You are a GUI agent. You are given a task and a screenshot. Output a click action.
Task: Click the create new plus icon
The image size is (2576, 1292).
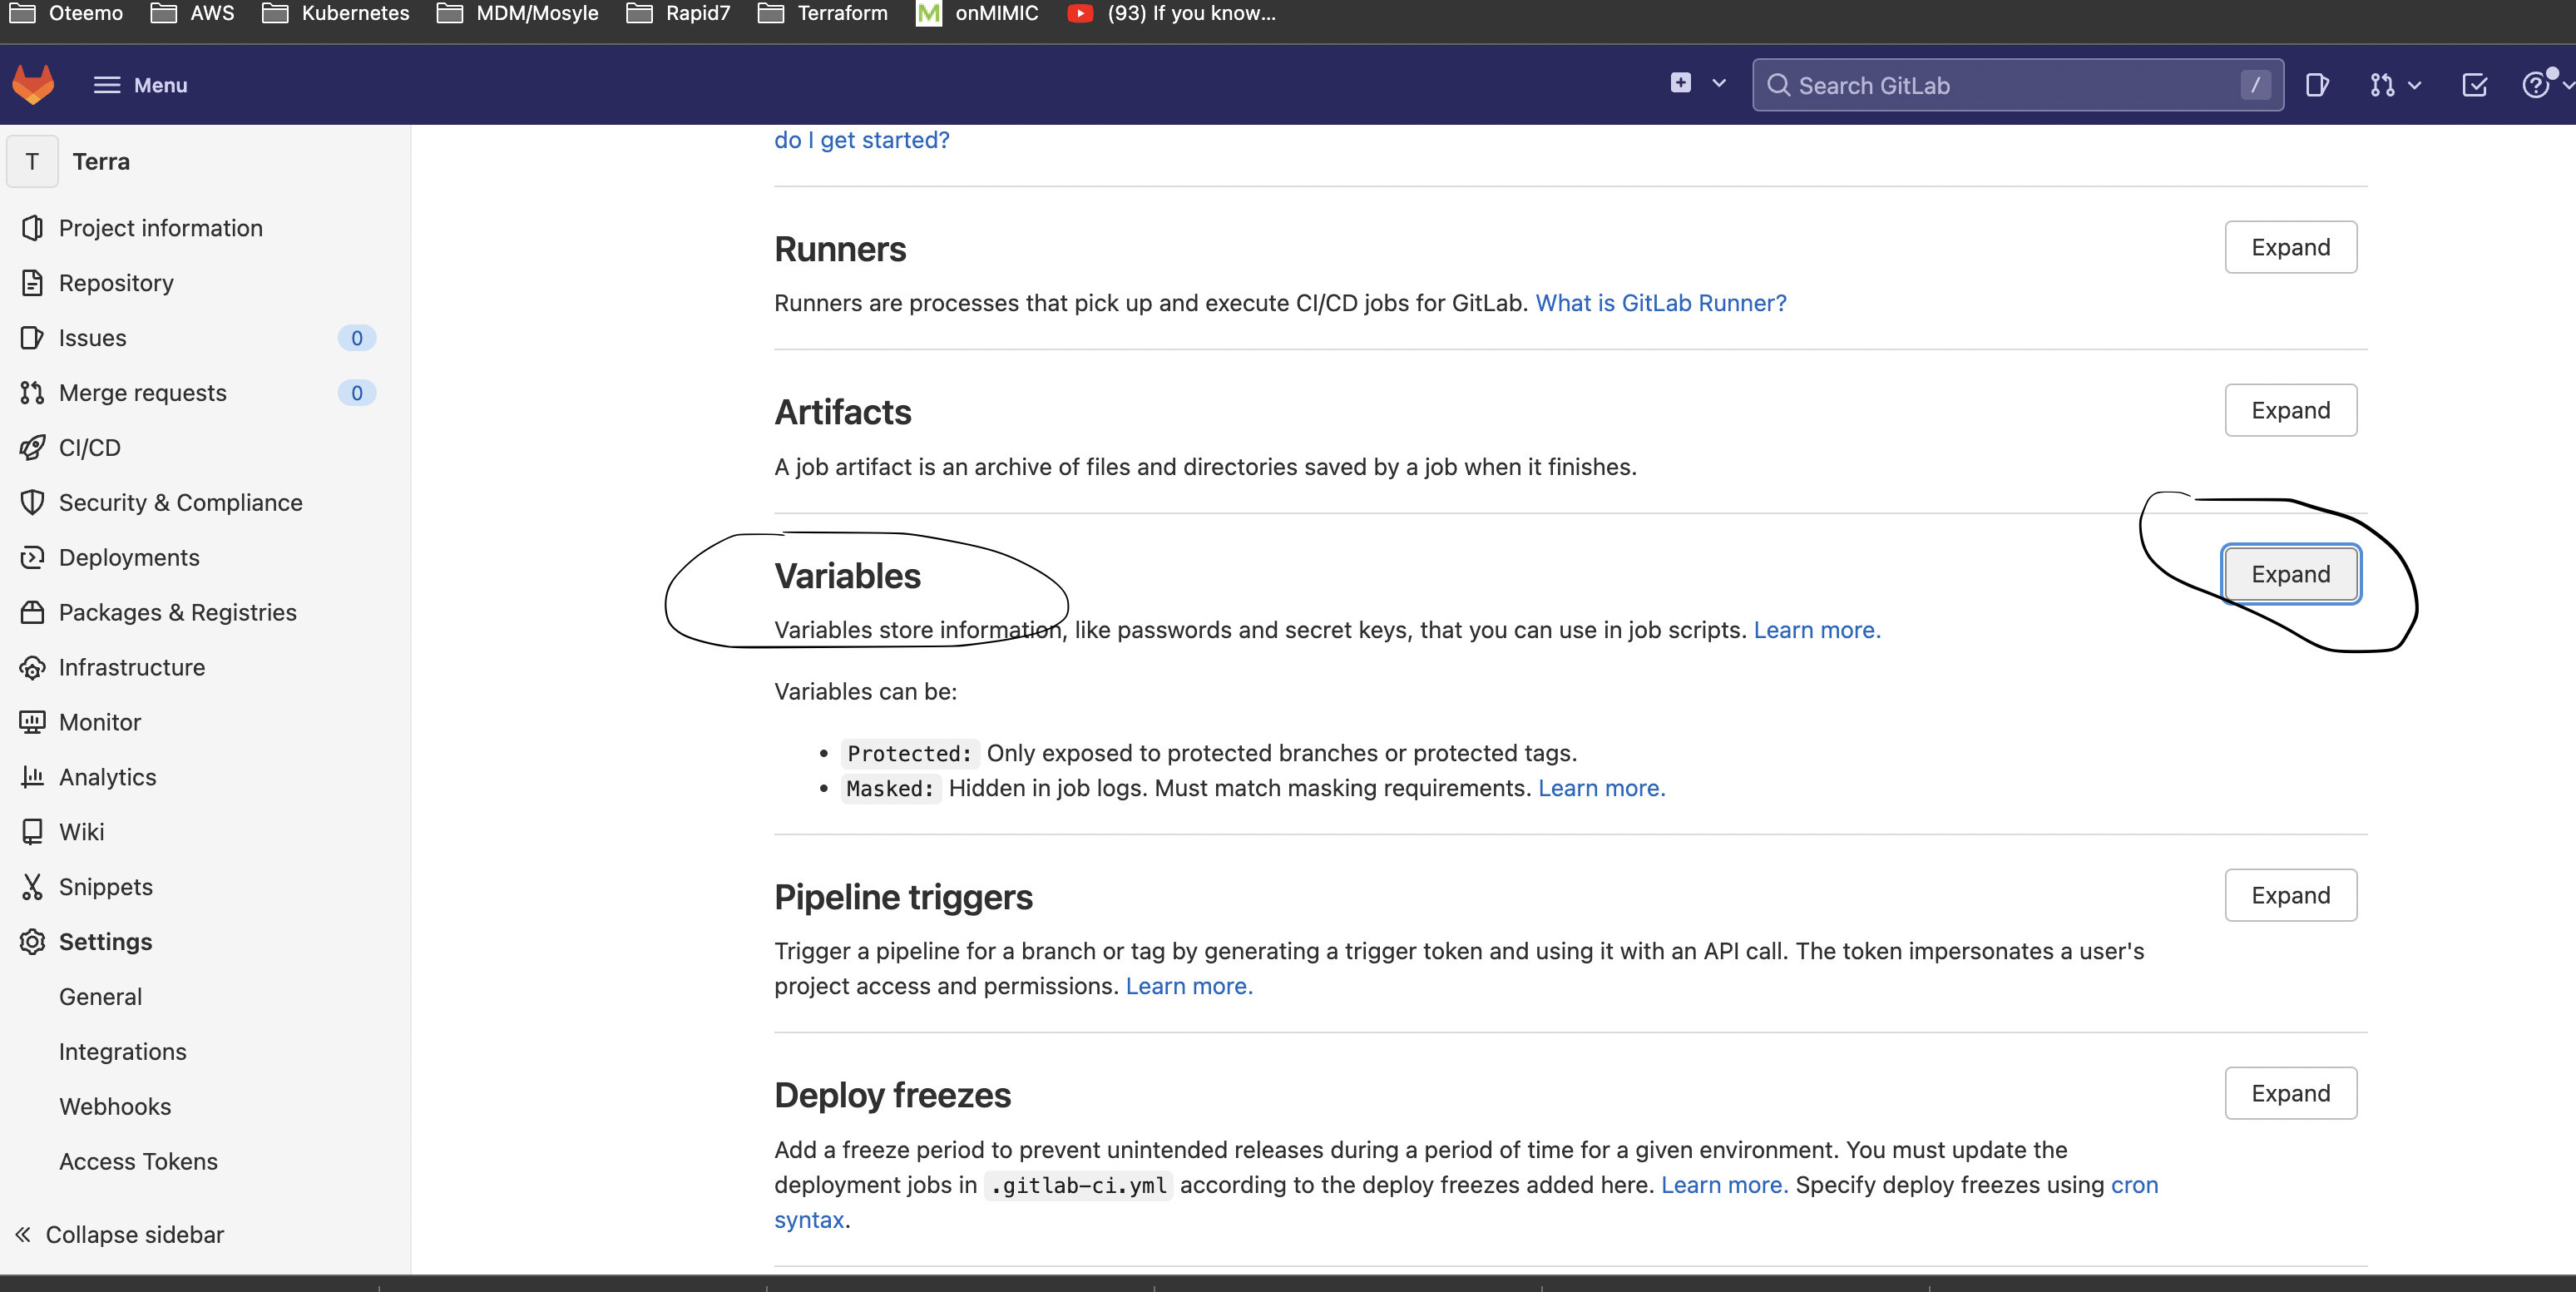1681,84
